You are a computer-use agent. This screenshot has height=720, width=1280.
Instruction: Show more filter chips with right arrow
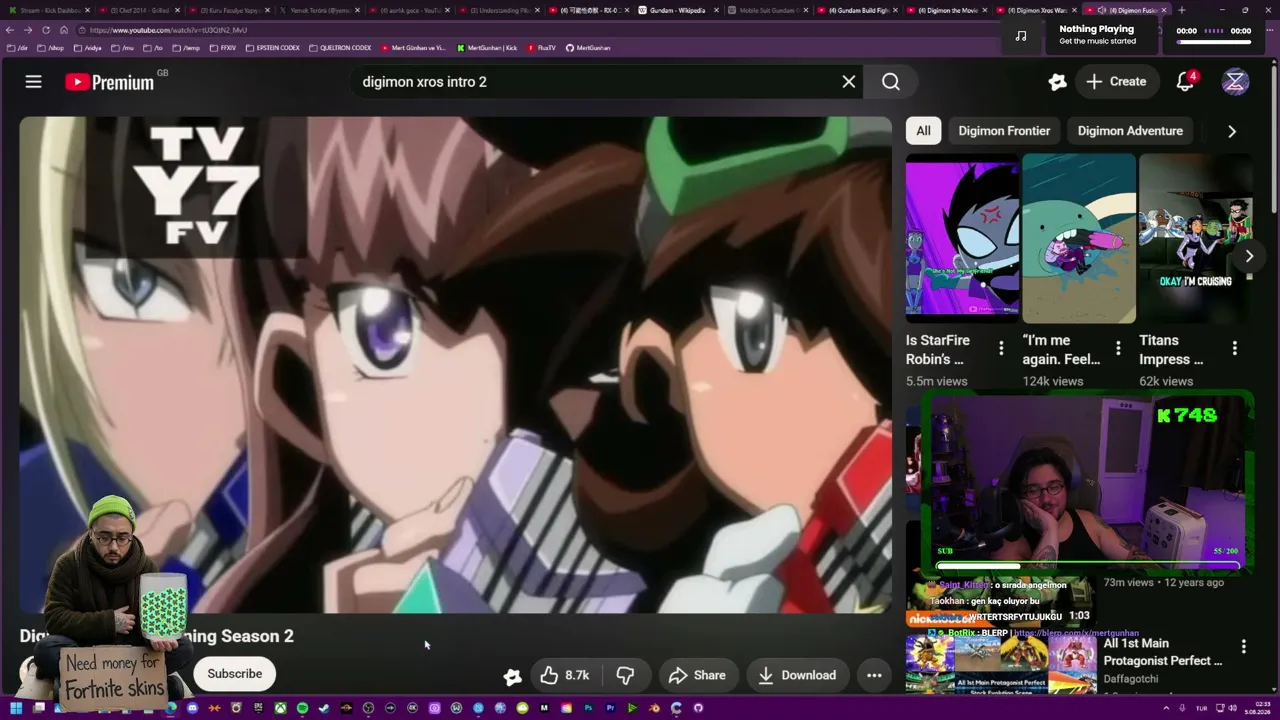(x=1232, y=131)
